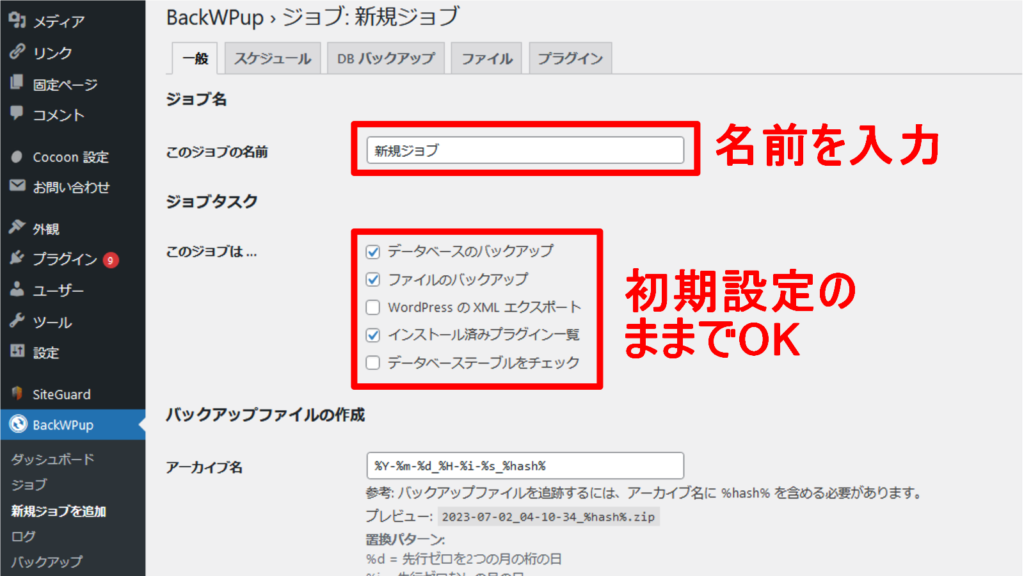Open the ジョブ submenu link
The image size is (1024, 576).
(29, 485)
